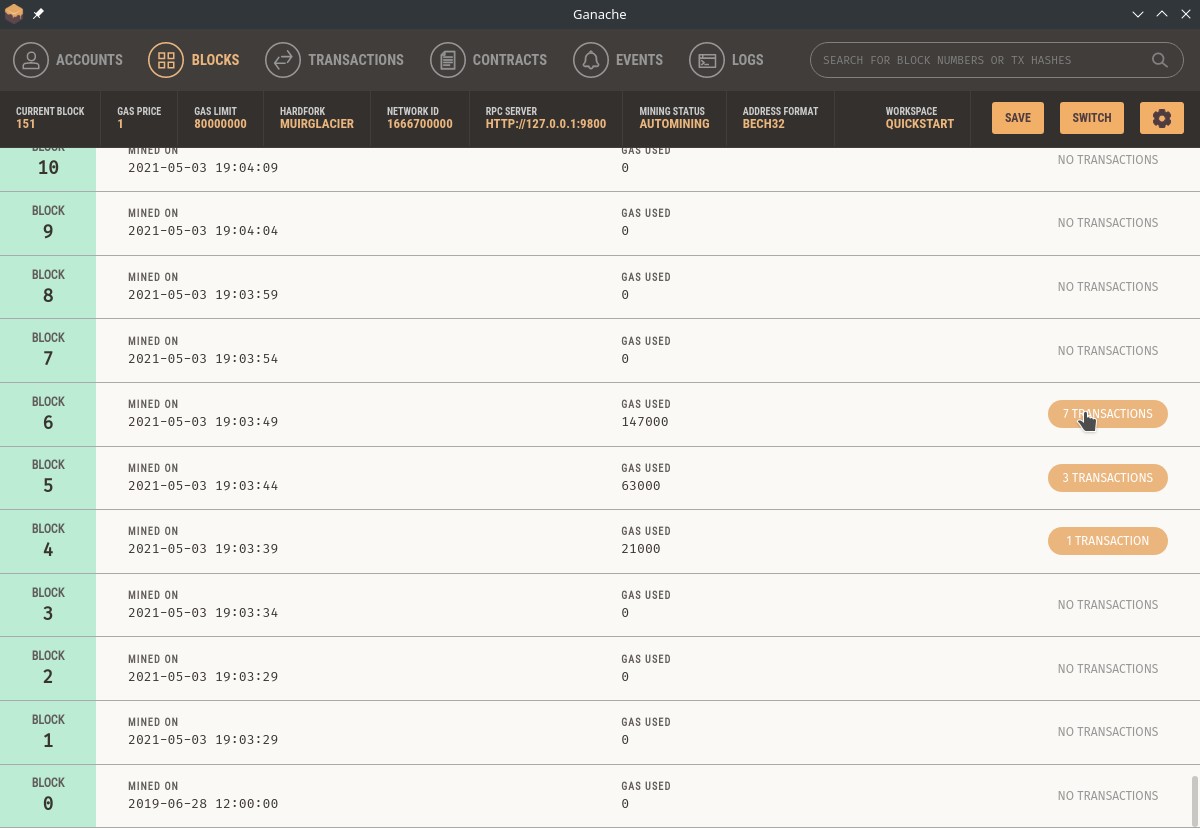Open the 7 Transactions badge of block 6
The width and height of the screenshot is (1200, 829).
[x=1108, y=414]
